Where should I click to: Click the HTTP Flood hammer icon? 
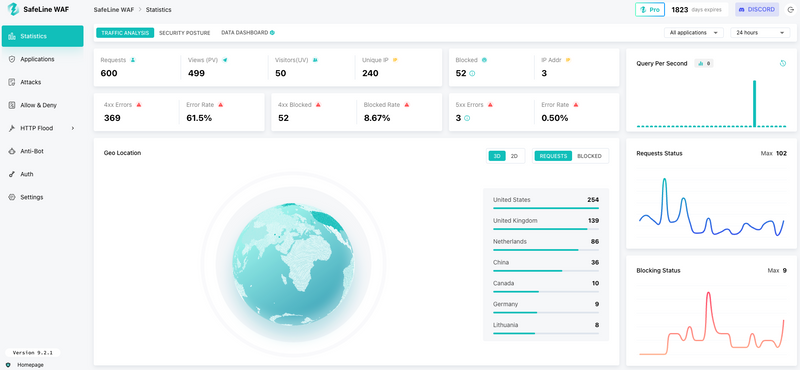(x=12, y=128)
